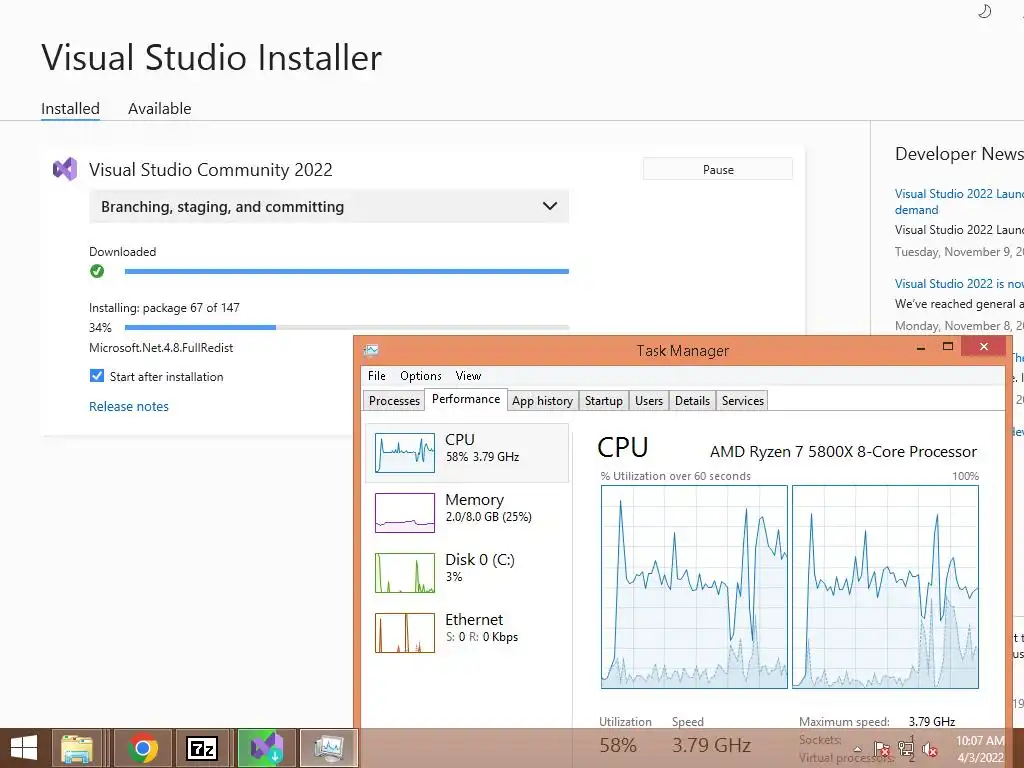The width and height of the screenshot is (1024, 768).
Task: Maximize the Task Manager window
Action: [x=948, y=347]
